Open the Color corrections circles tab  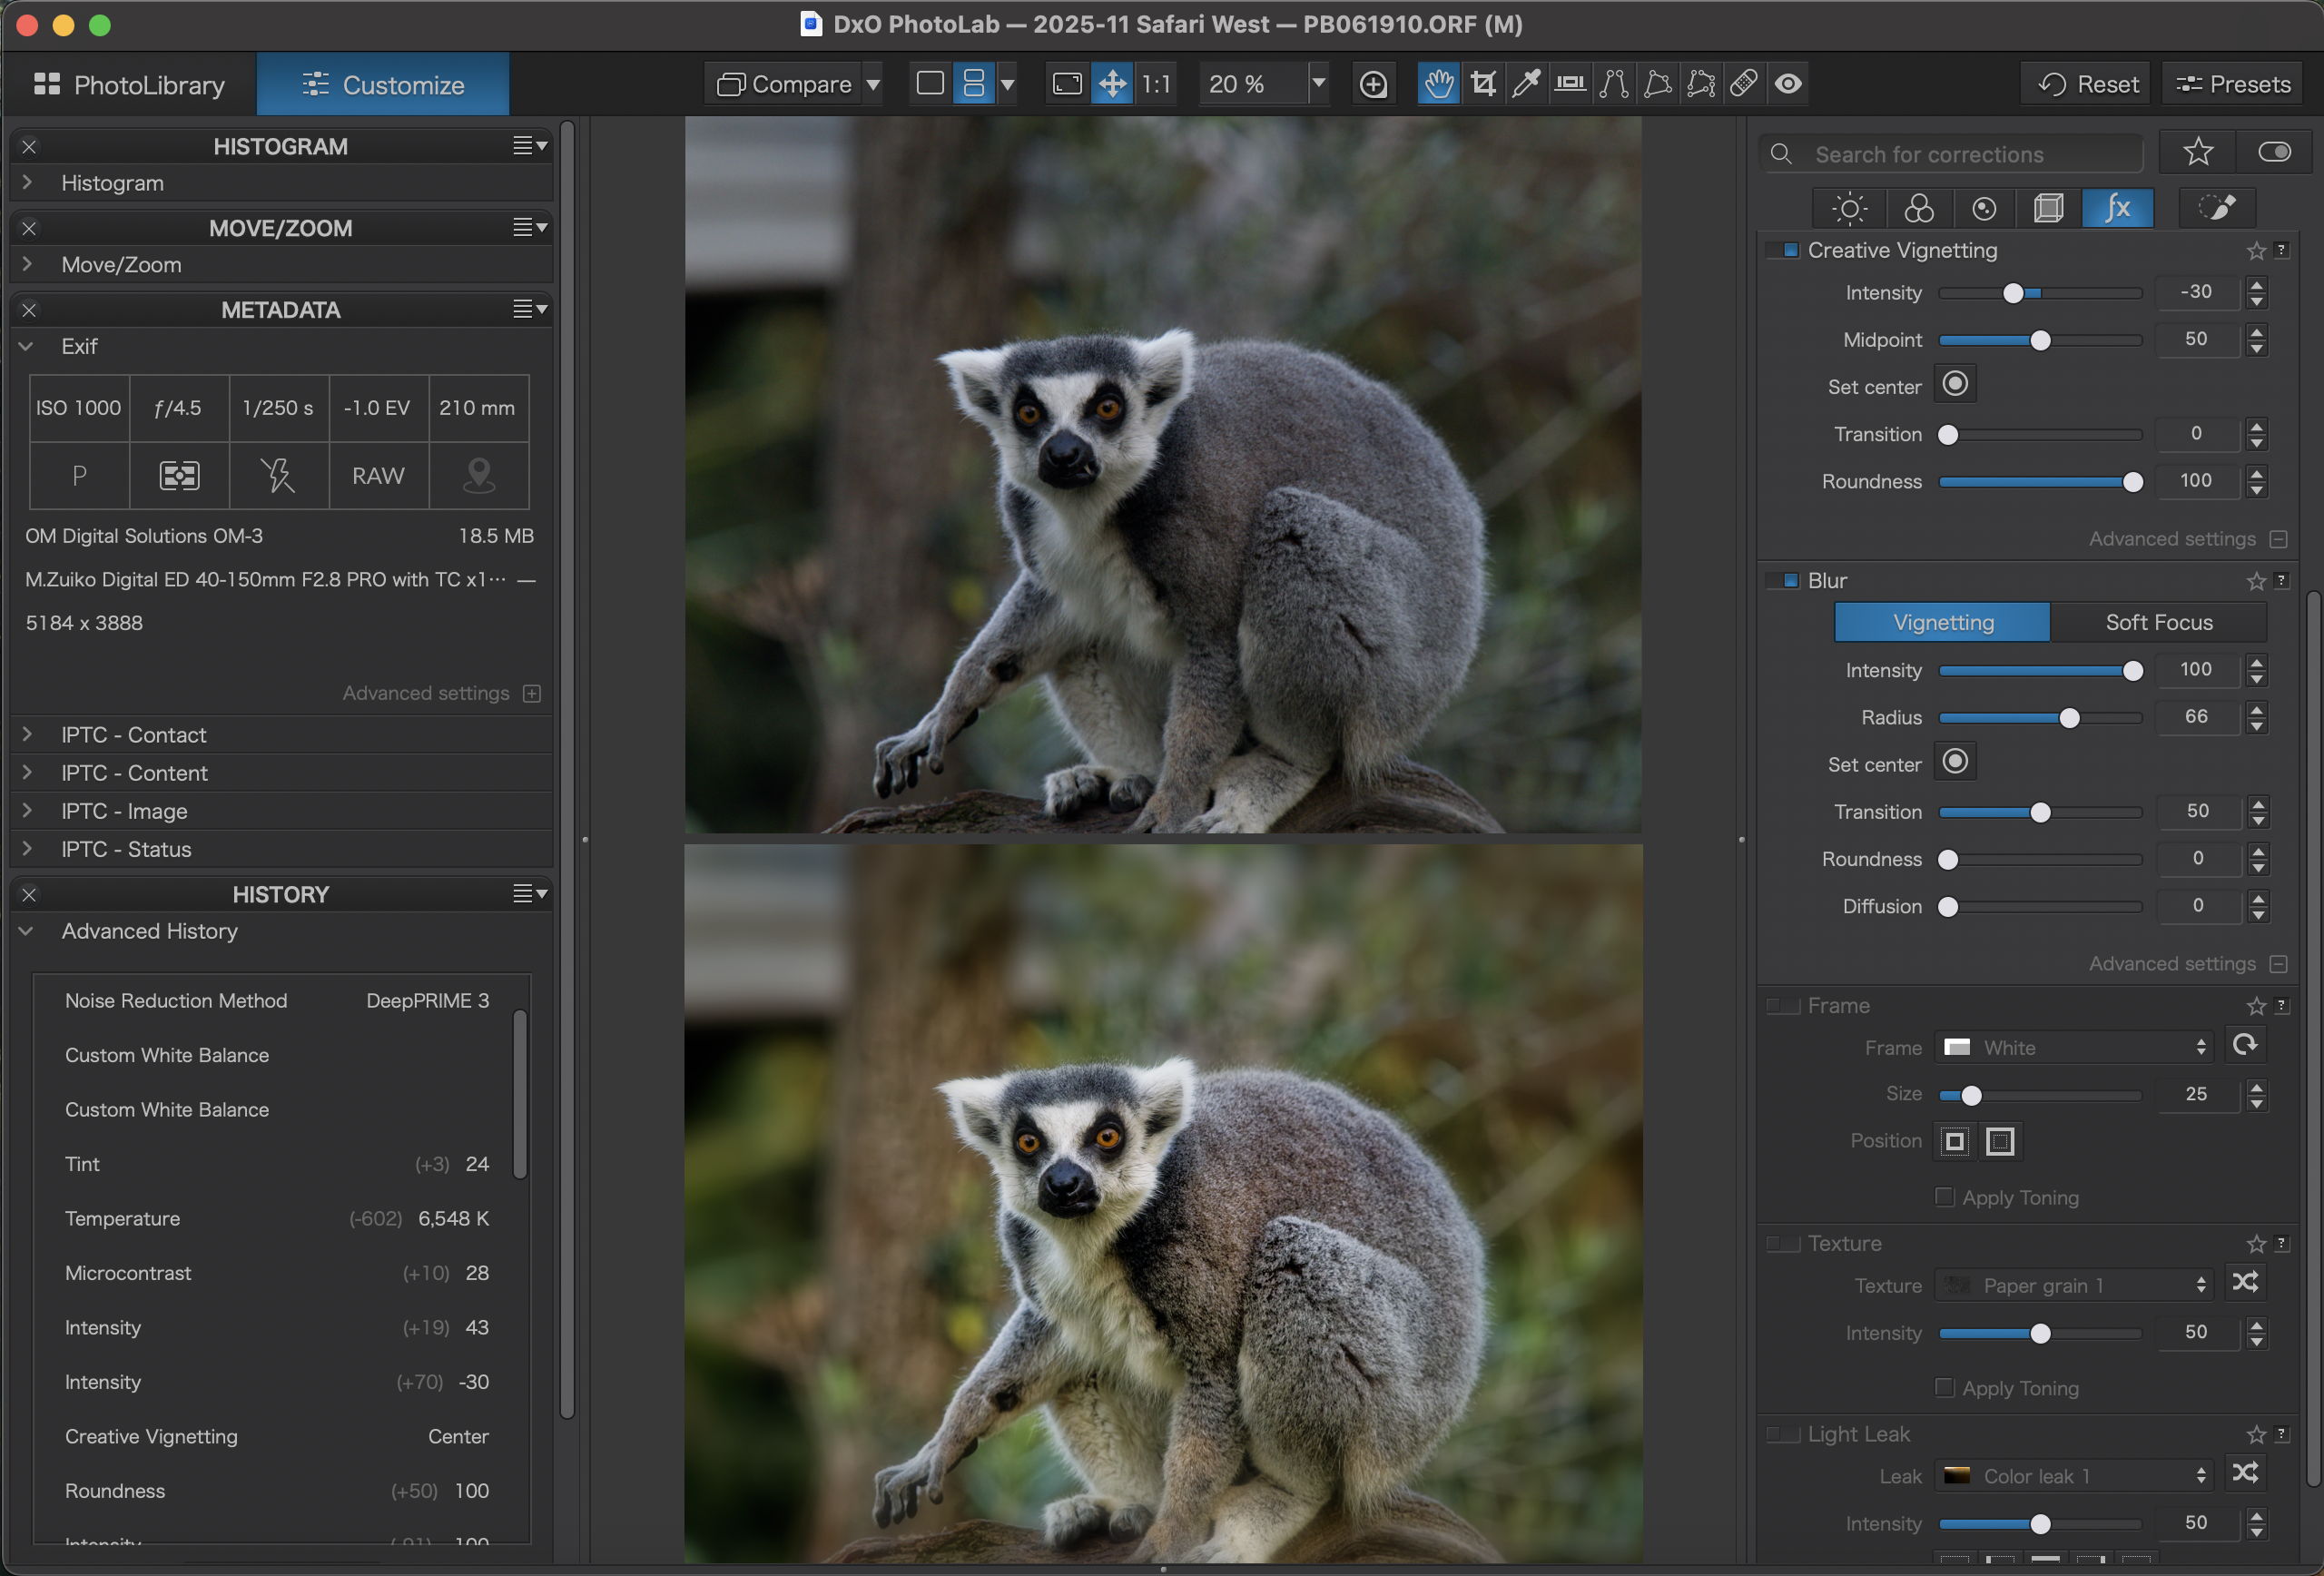1918,208
